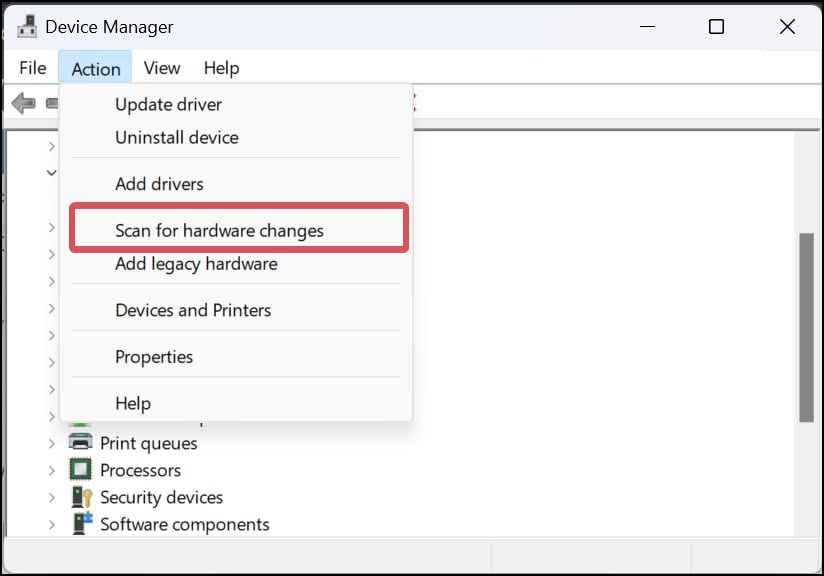Viewport: 824px width, 576px height.
Task: Open Properties from Action menu
Action: click(x=236, y=357)
